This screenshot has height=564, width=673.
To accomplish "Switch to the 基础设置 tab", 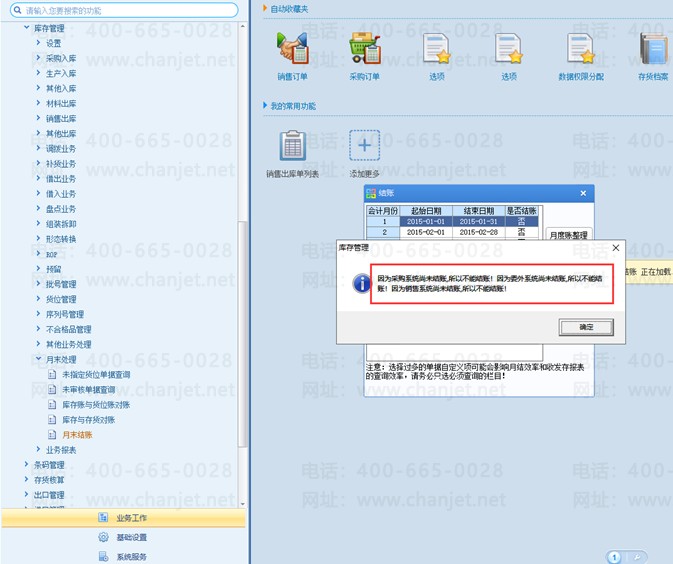I will point(124,537).
